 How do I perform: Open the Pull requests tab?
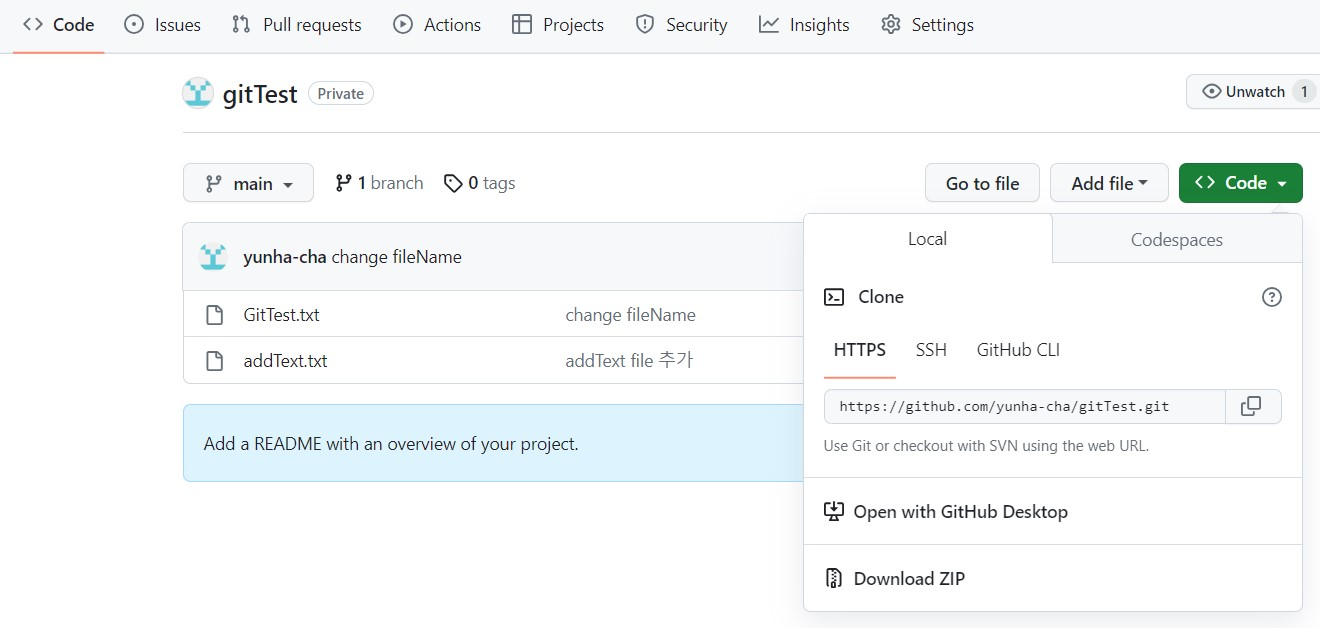(297, 25)
